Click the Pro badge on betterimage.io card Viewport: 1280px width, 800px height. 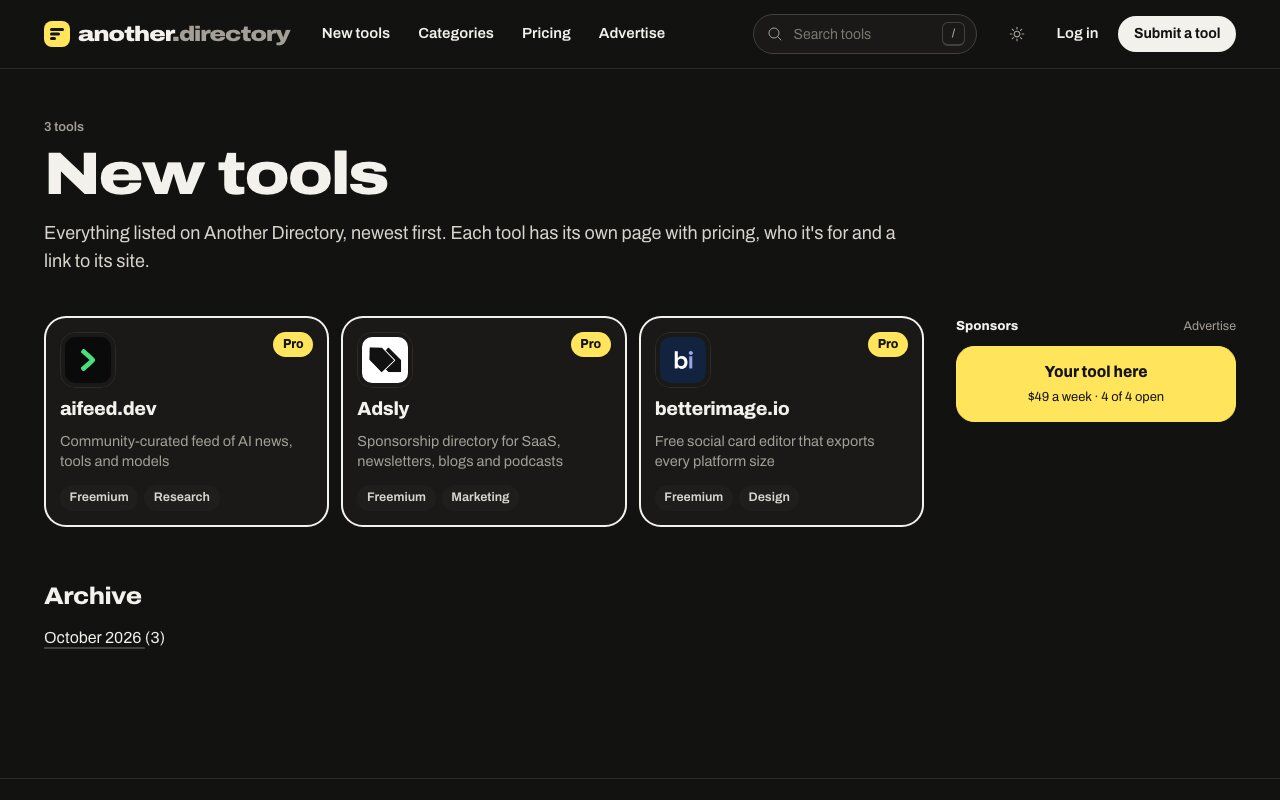pos(888,344)
